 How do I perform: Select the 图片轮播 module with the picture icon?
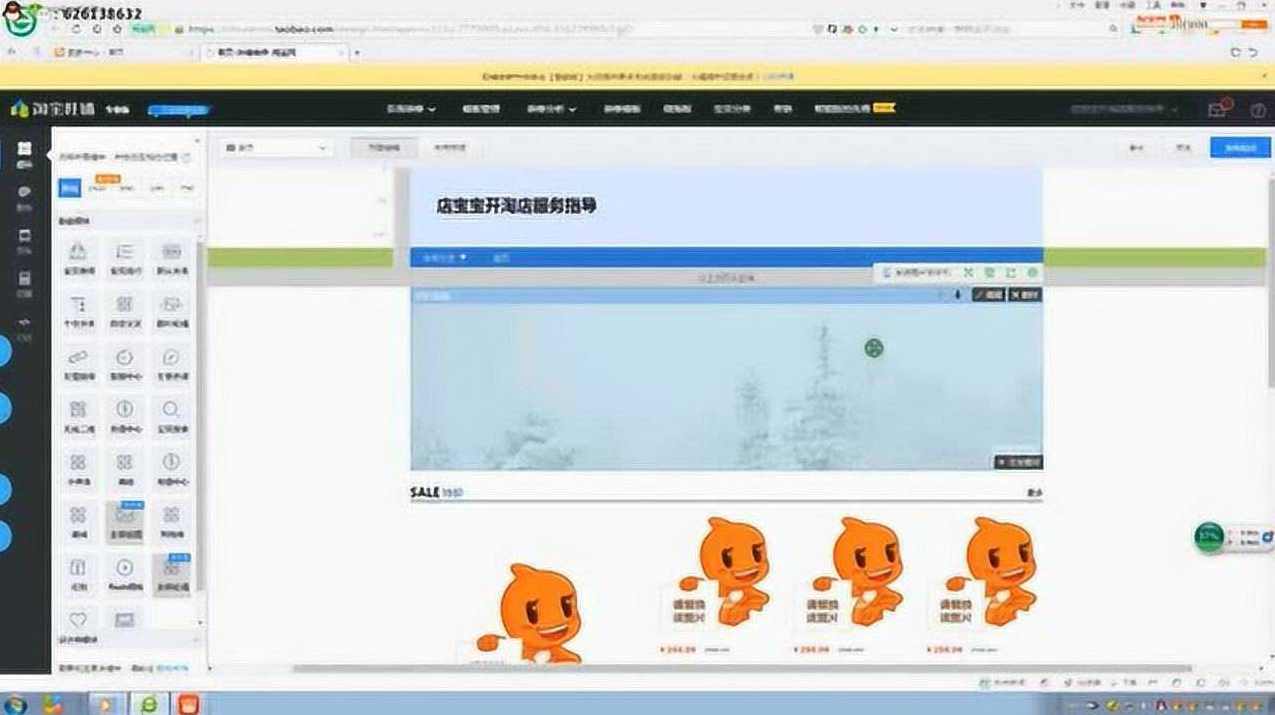172,310
